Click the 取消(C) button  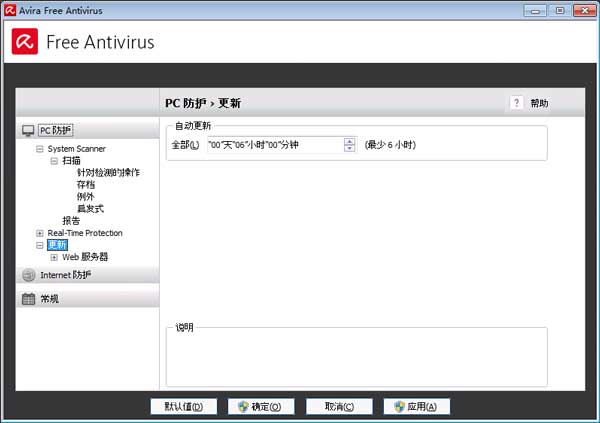click(339, 407)
